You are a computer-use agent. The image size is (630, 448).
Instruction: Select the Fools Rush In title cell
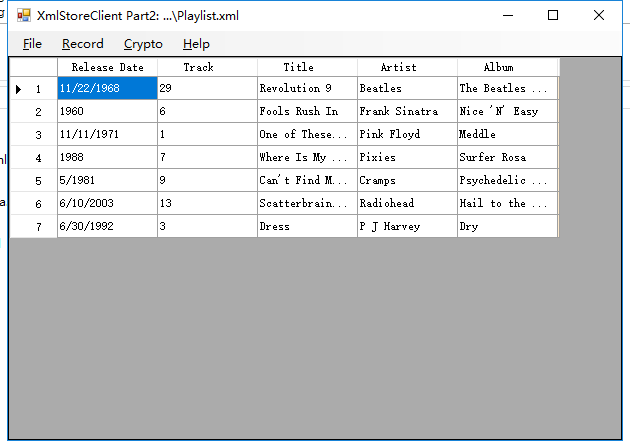[307, 111]
